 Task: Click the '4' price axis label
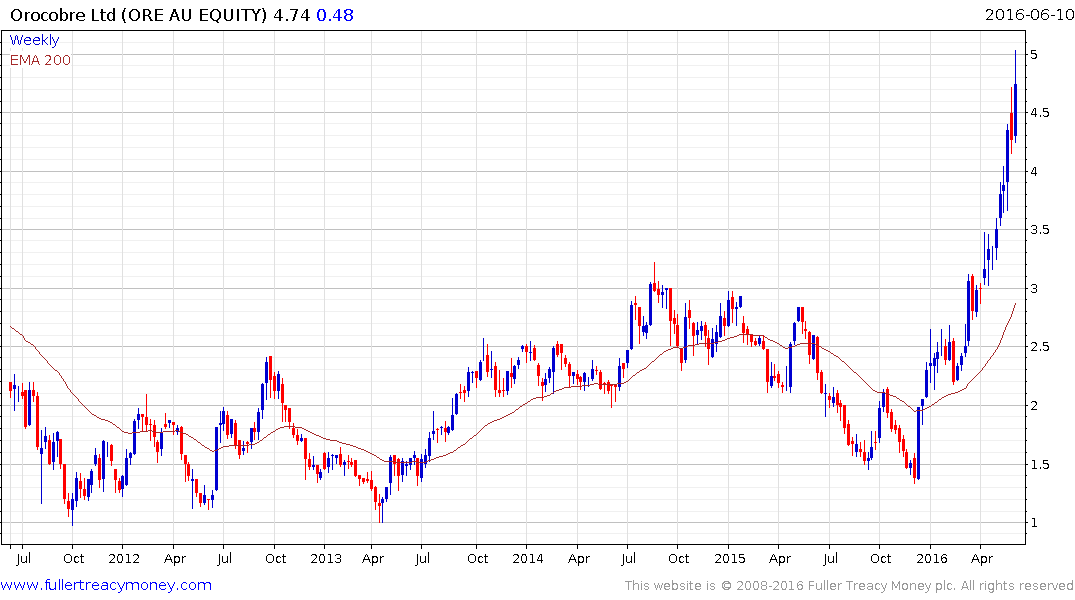pos(1034,171)
